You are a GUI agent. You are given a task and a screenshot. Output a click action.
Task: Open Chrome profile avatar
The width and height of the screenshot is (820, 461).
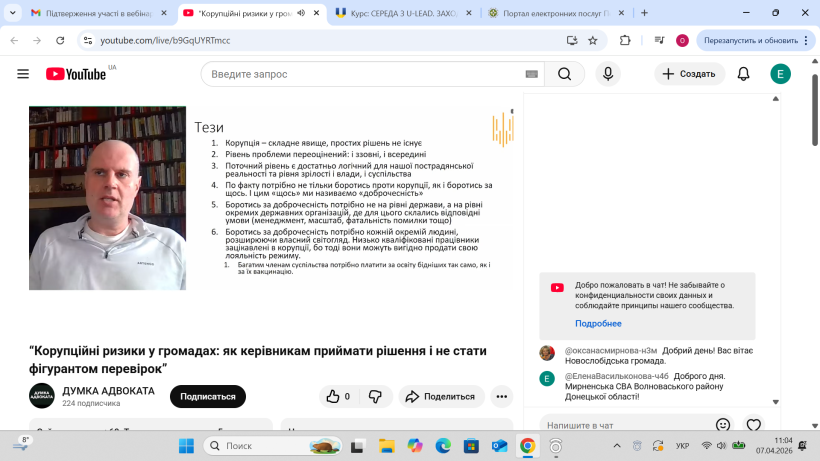tap(682, 40)
